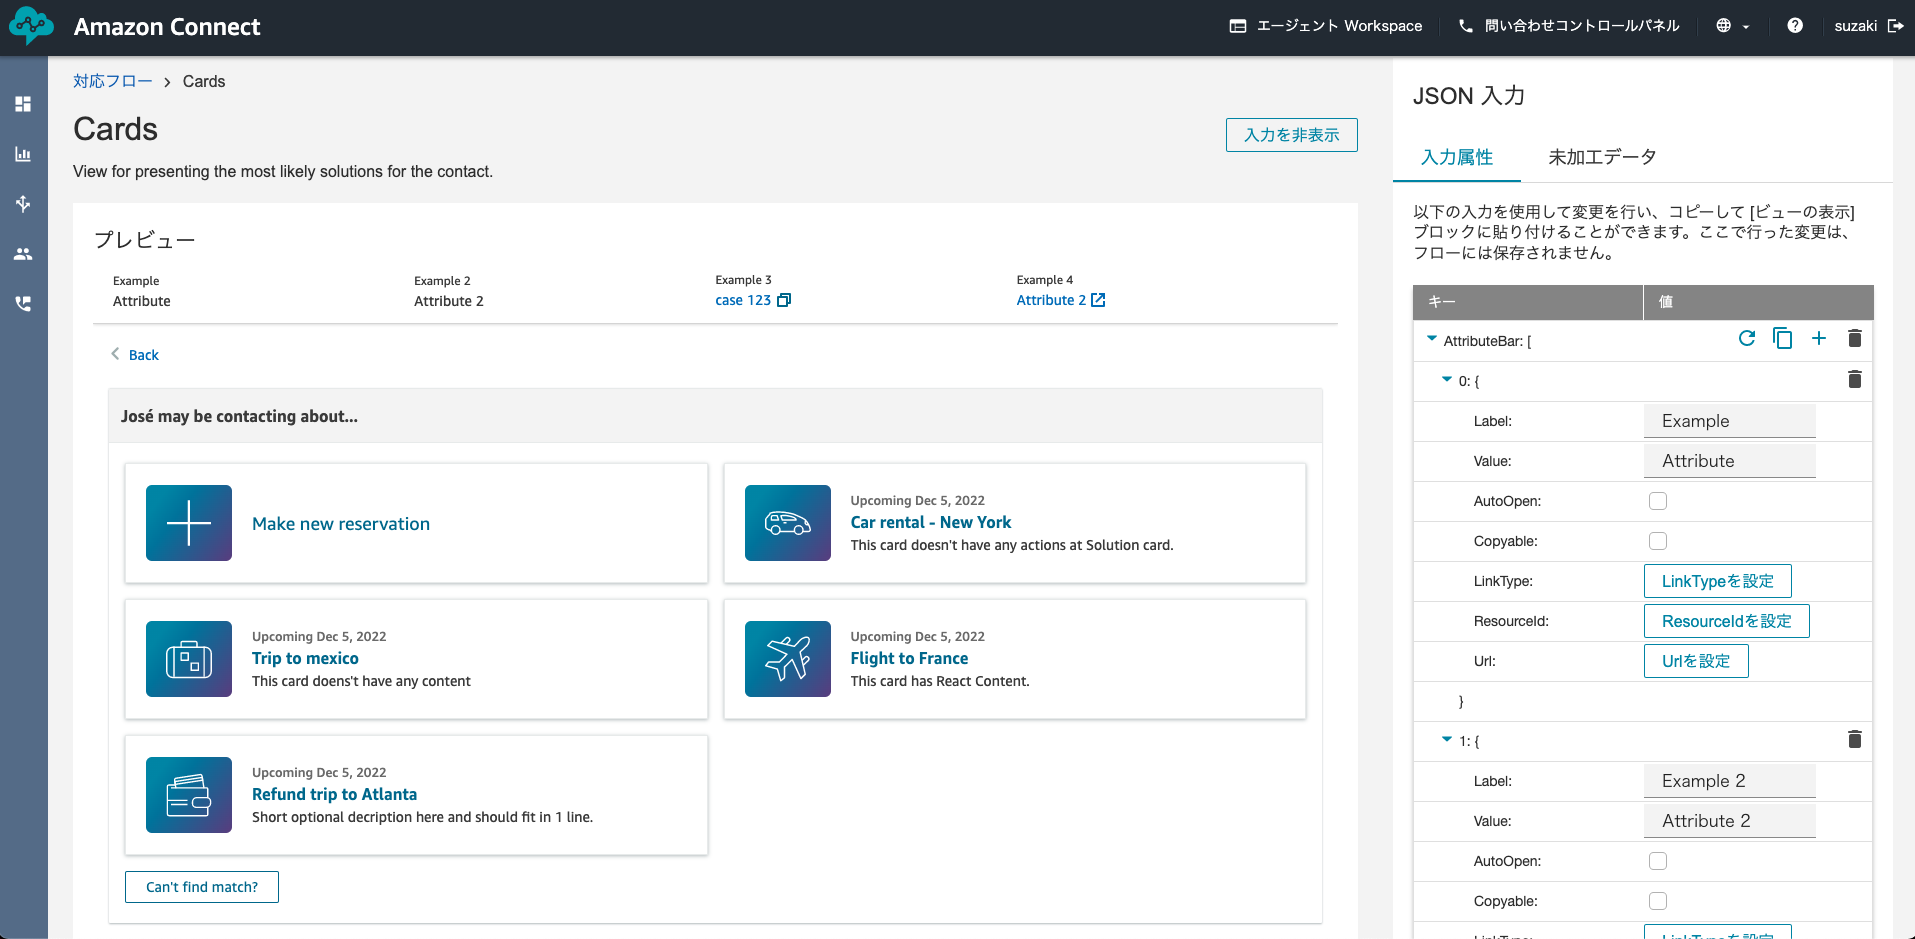Screen dimensions: 1915x939
Task: Select the metrics and analytics sidebar icon
Action: point(22,154)
